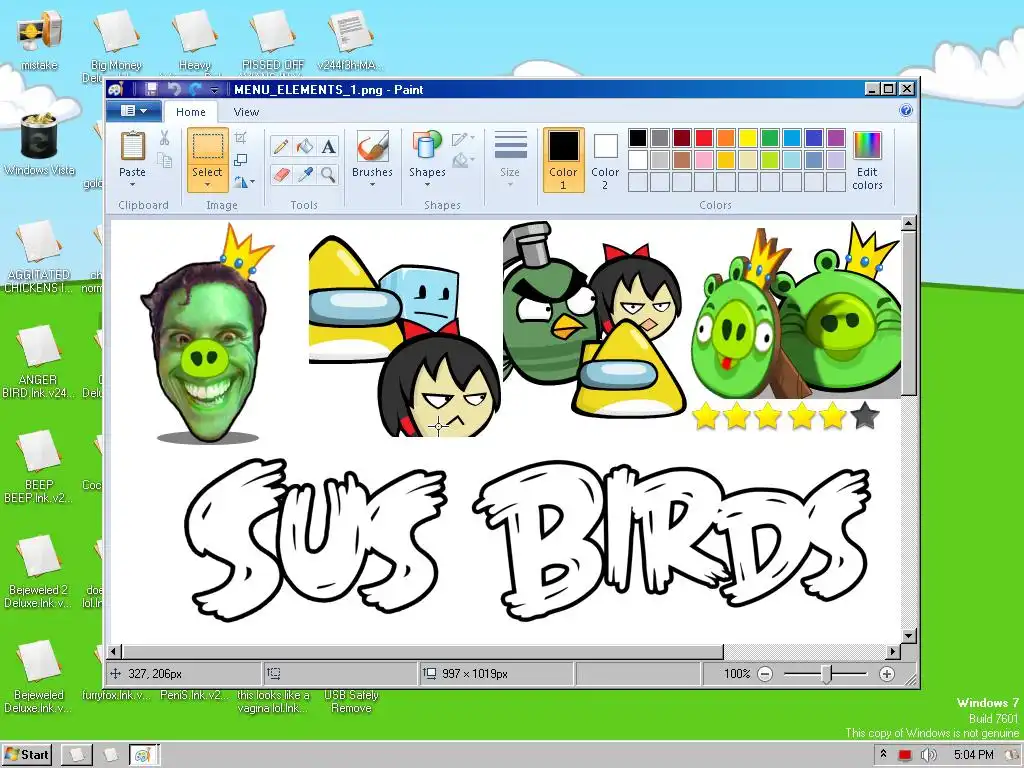Open the v244f8h-MA desktop file
Screen dimensions: 1024x768
click(351, 40)
